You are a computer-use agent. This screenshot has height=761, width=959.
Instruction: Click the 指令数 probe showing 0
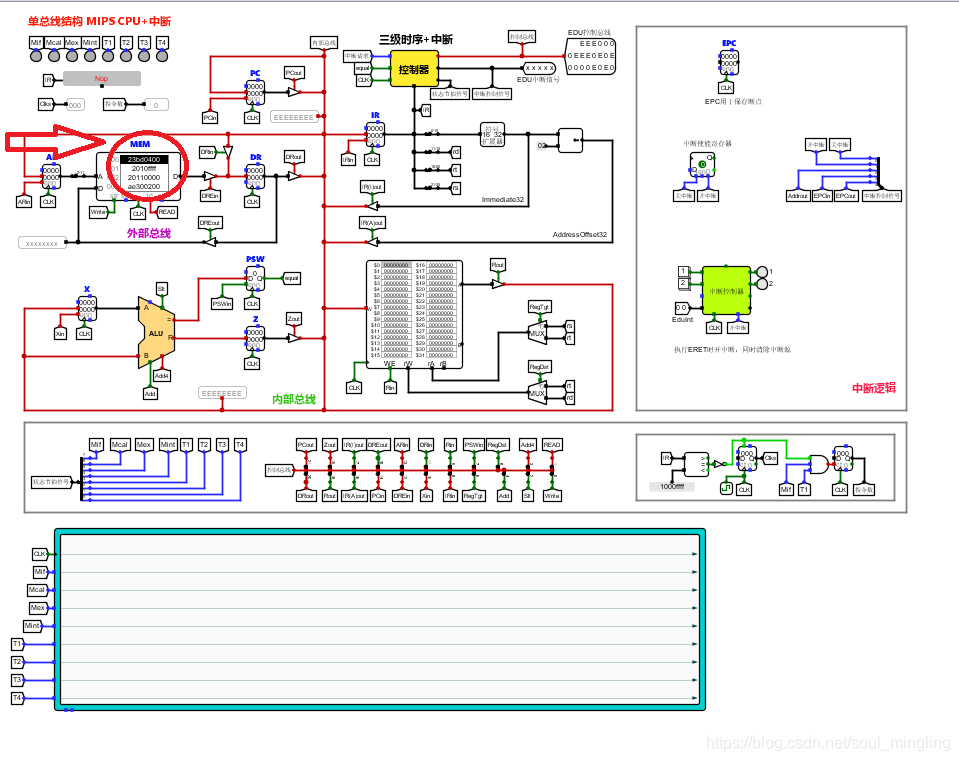pos(156,105)
